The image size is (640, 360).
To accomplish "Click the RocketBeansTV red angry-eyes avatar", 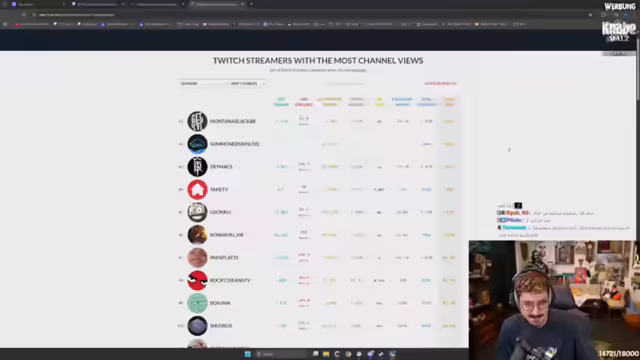I will 197,280.
